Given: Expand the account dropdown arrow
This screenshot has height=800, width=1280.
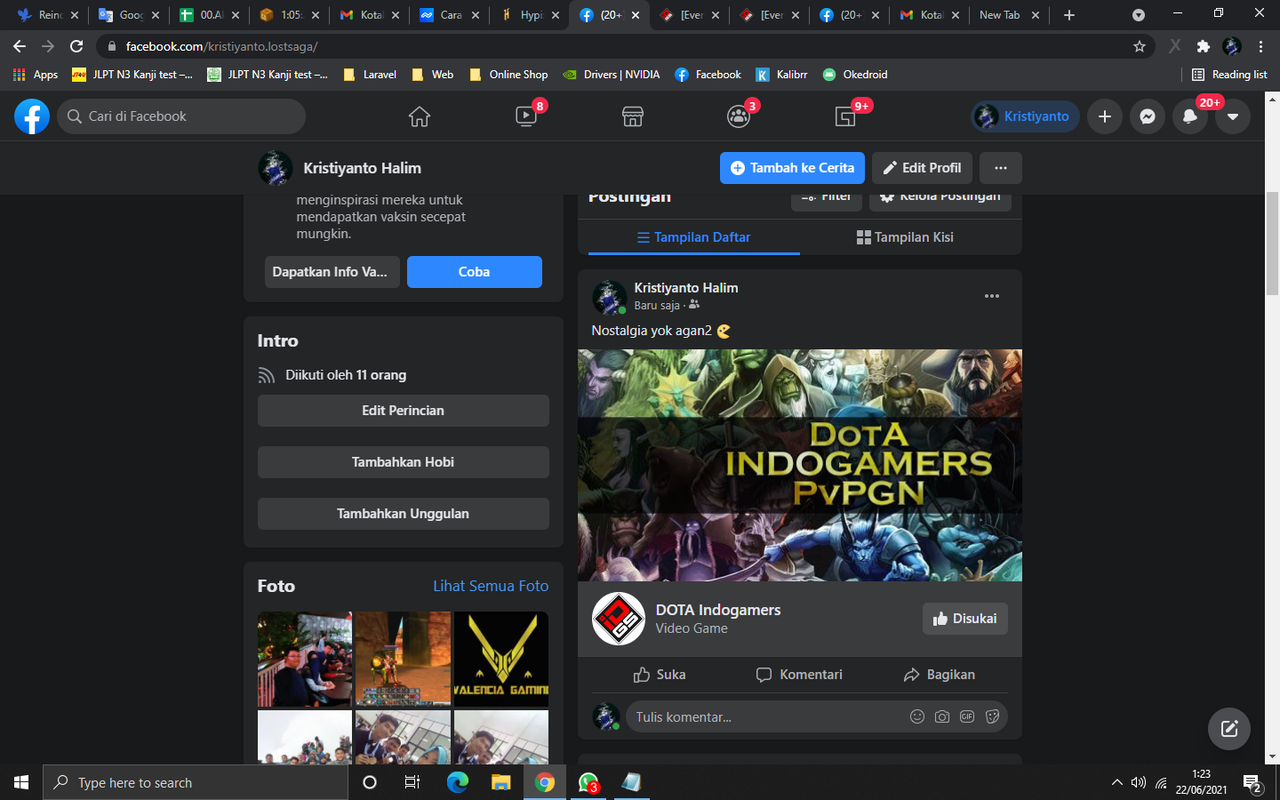Looking at the screenshot, I should pyautogui.click(x=1233, y=116).
